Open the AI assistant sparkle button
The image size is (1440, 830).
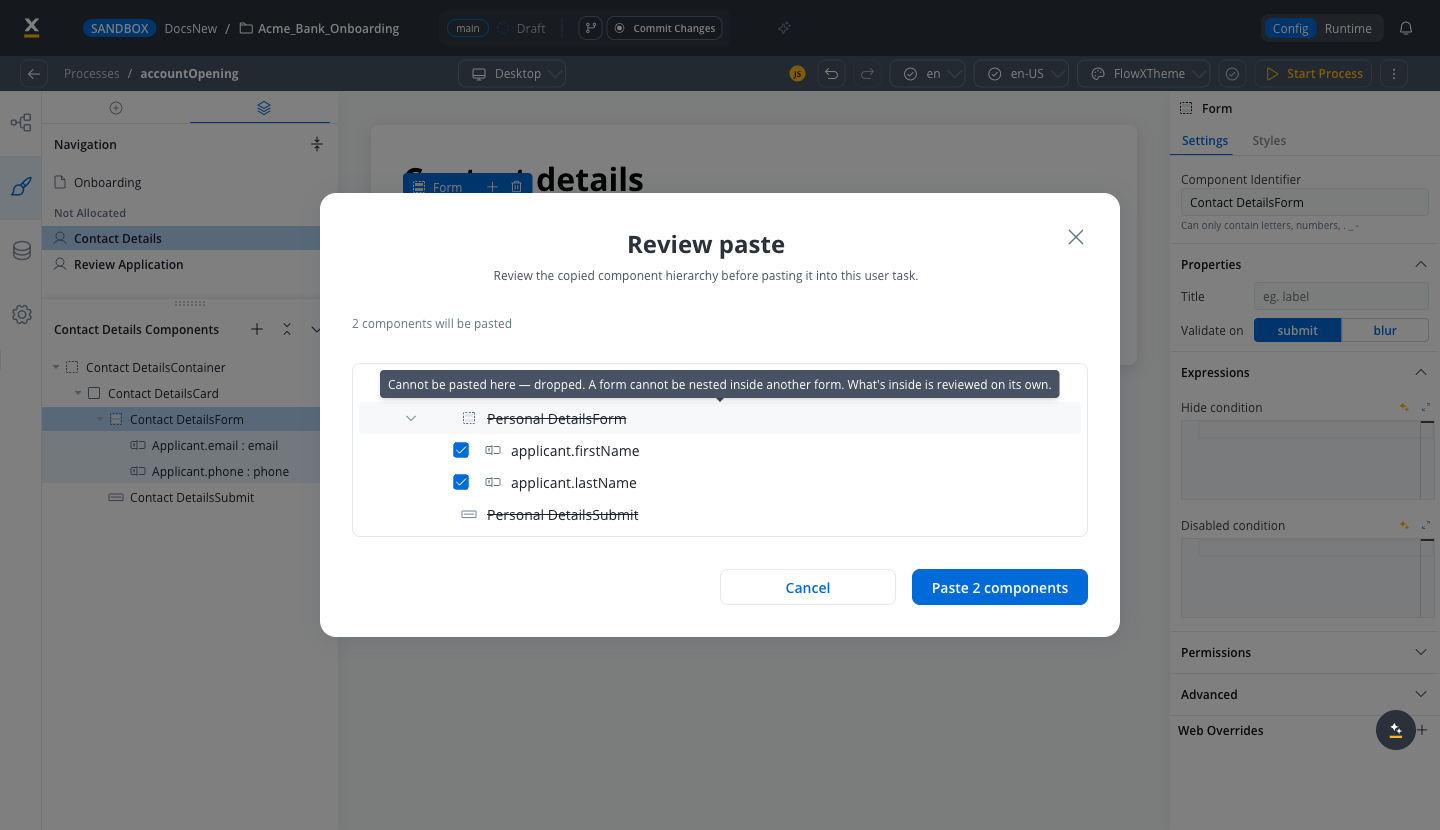pos(1396,730)
